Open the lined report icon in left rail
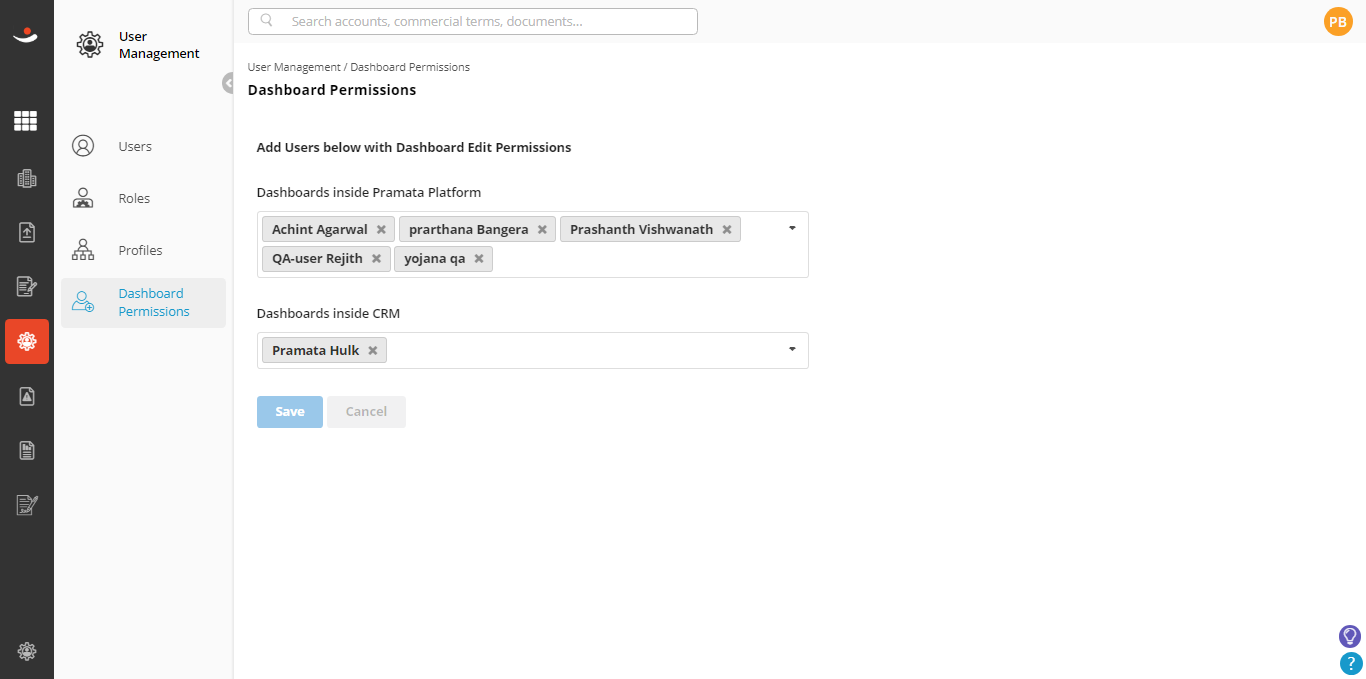 click(26, 450)
